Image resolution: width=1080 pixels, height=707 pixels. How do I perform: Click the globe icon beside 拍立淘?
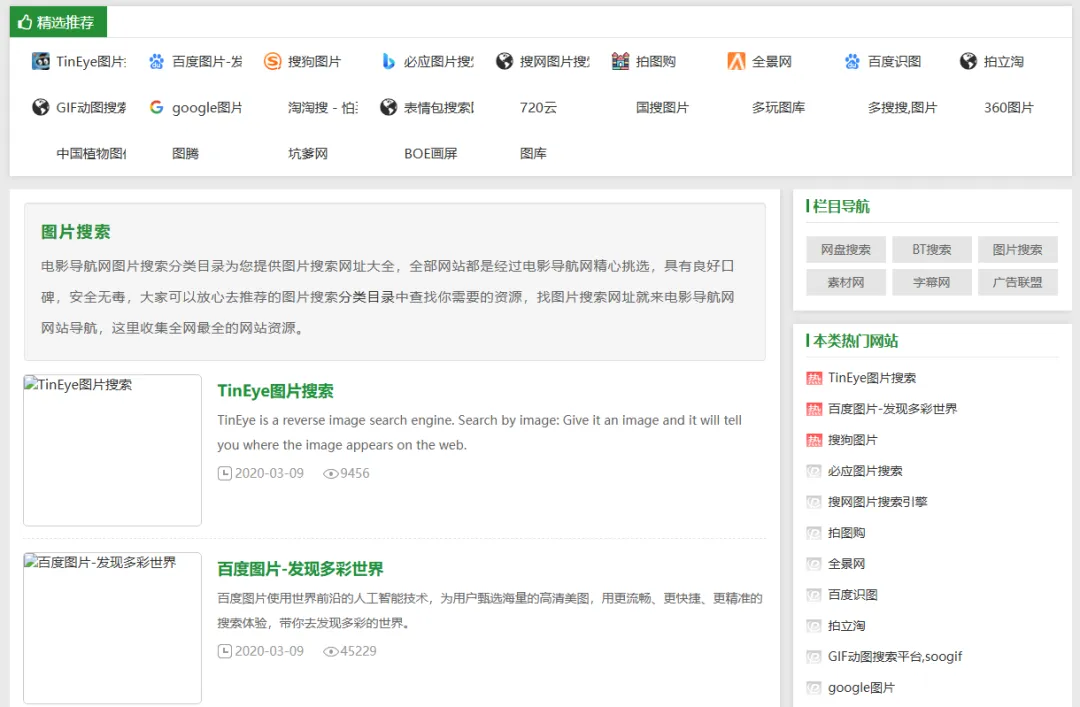tap(968, 61)
